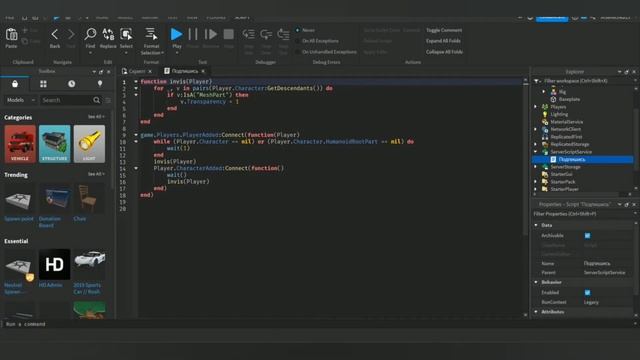Open the Toolbox Recent clock tab

tap(71, 84)
